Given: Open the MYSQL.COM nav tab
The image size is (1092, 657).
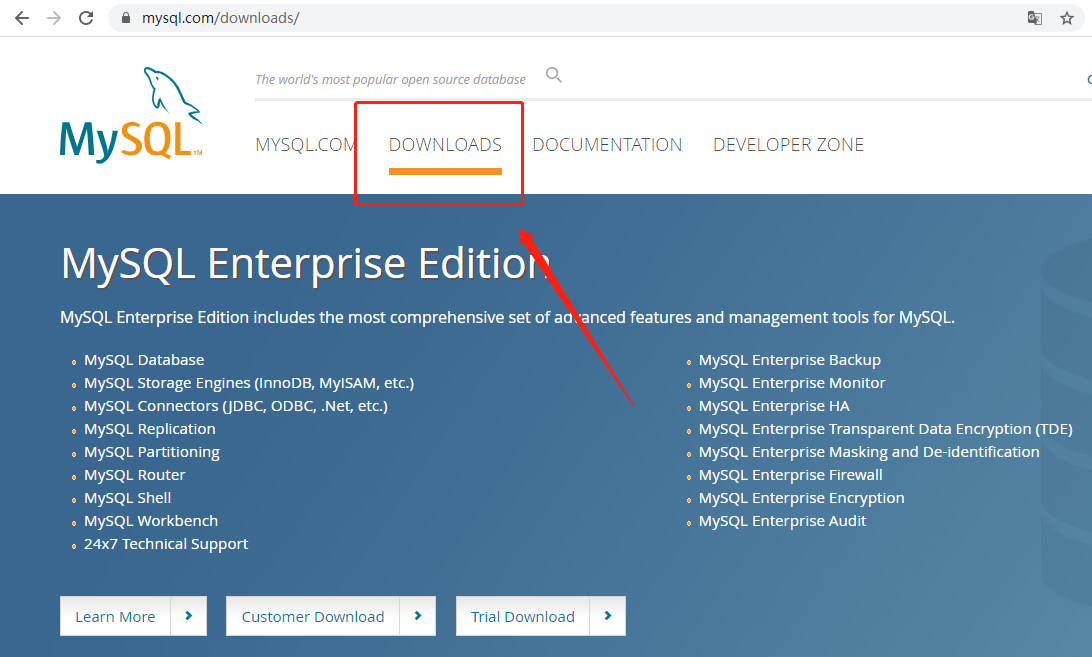Looking at the screenshot, I should 305,144.
